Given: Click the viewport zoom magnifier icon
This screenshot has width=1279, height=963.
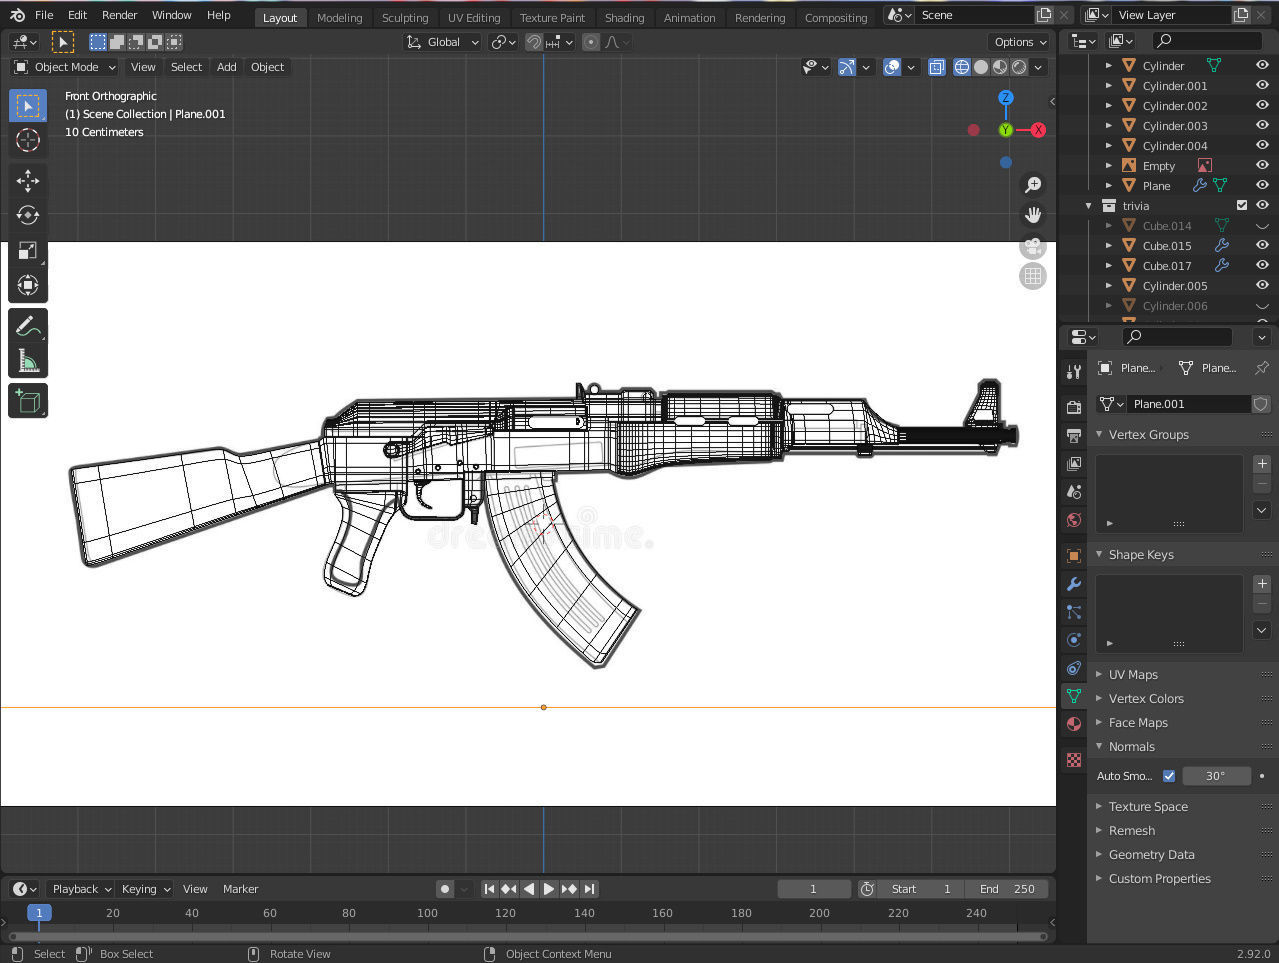Looking at the screenshot, I should click(x=1033, y=185).
